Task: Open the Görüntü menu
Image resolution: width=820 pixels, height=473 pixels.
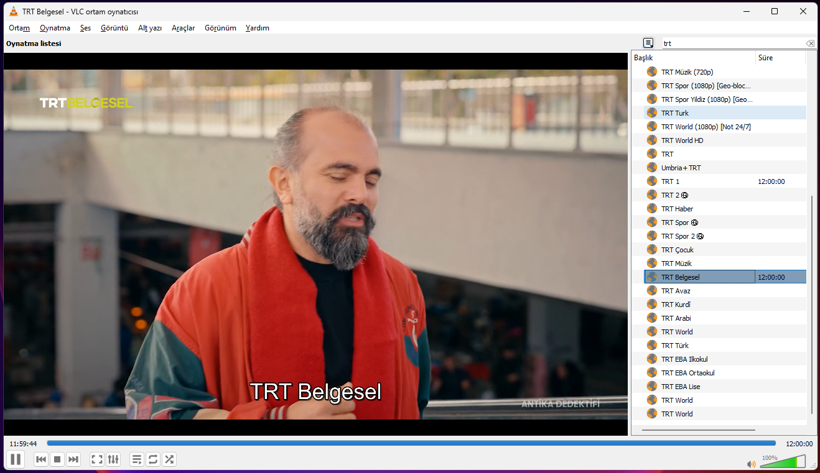Action: 114,28
